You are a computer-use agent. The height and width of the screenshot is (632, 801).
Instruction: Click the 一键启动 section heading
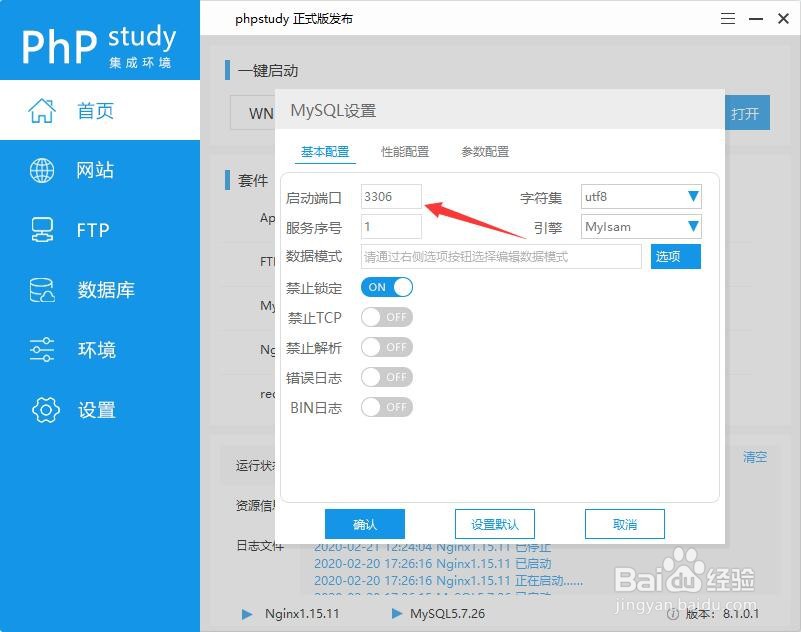268,71
